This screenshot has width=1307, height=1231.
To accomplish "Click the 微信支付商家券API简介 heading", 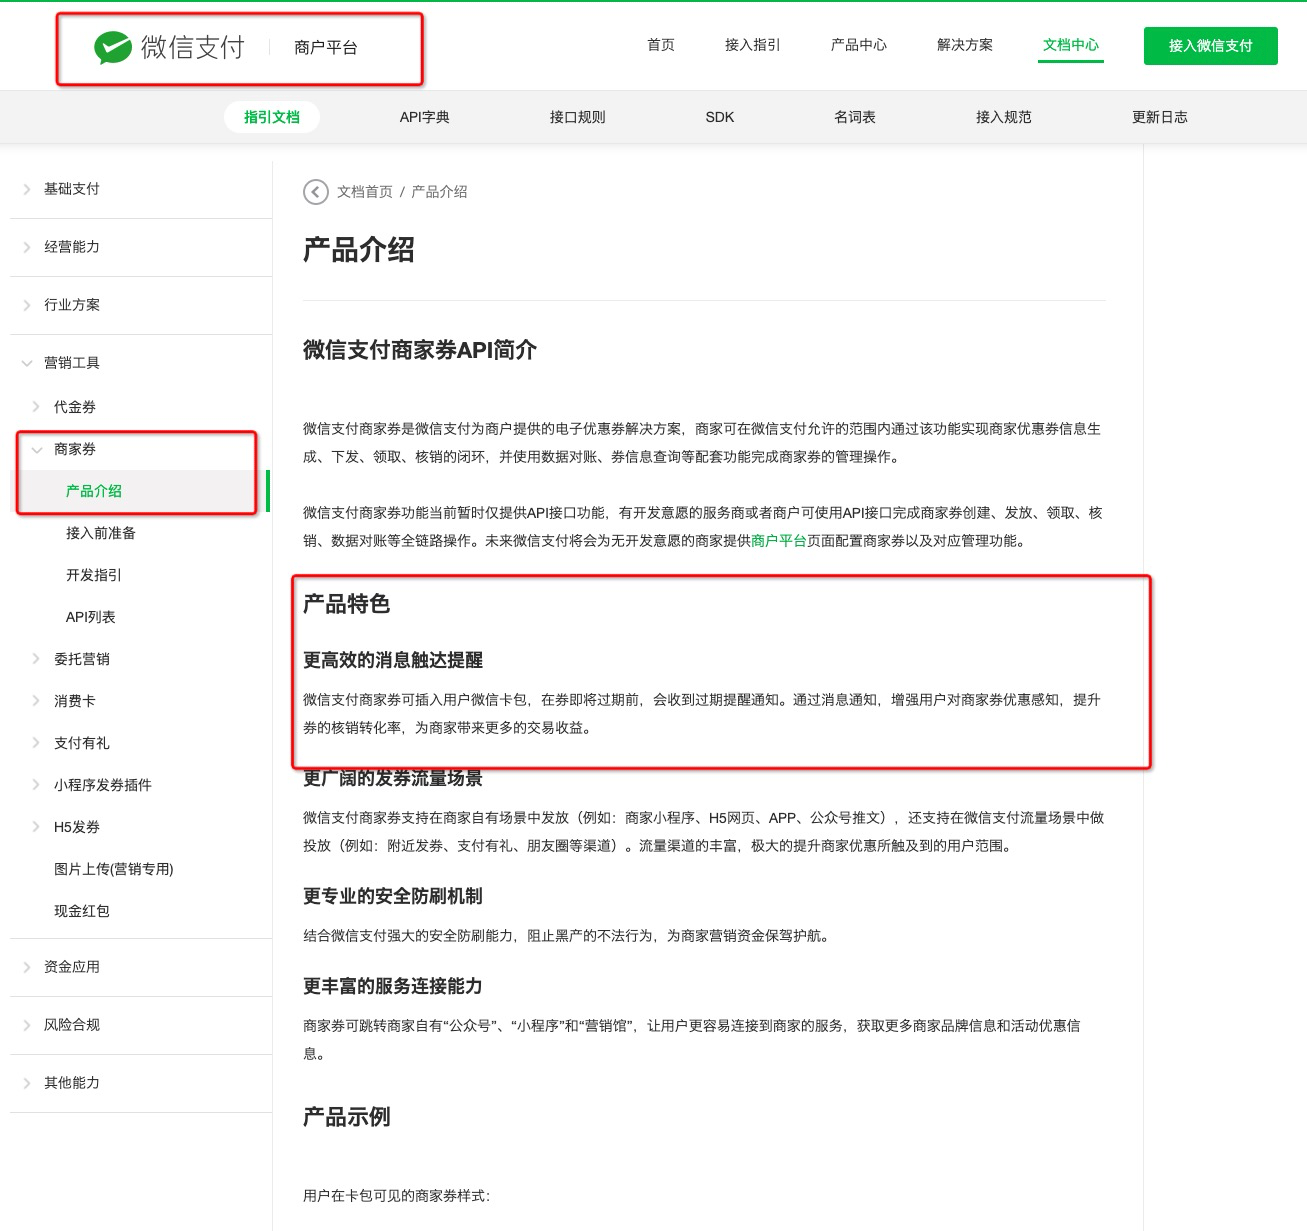I will click(x=420, y=350).
